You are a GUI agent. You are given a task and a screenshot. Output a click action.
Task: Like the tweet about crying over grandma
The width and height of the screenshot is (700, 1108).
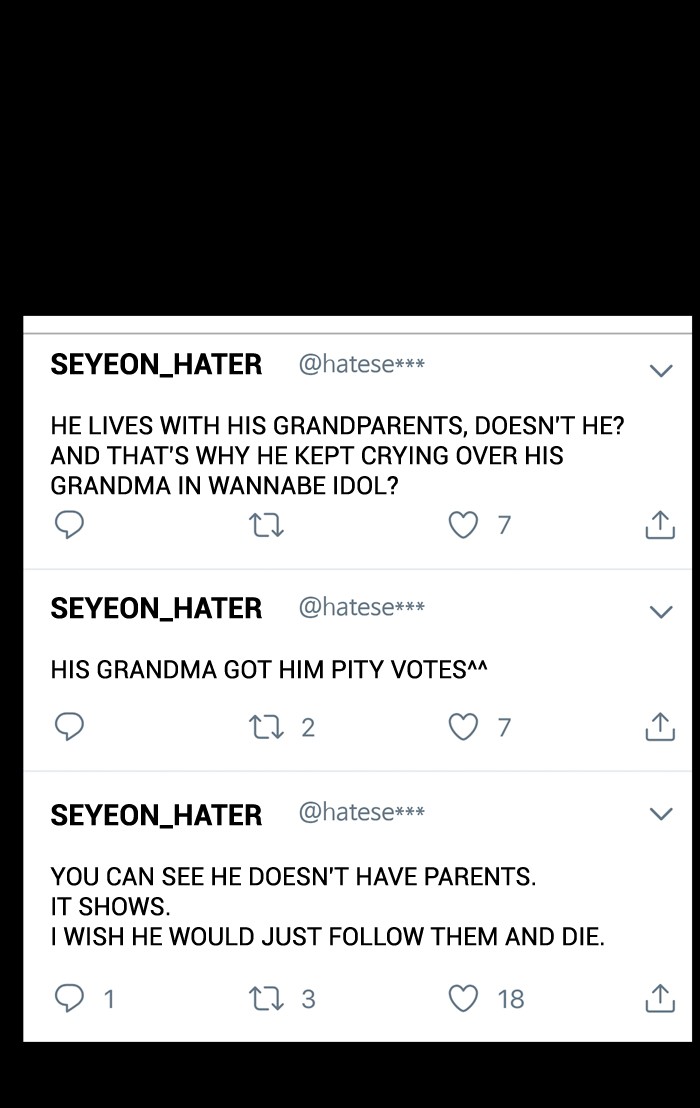pyautogui.click(x=463, y=524)
